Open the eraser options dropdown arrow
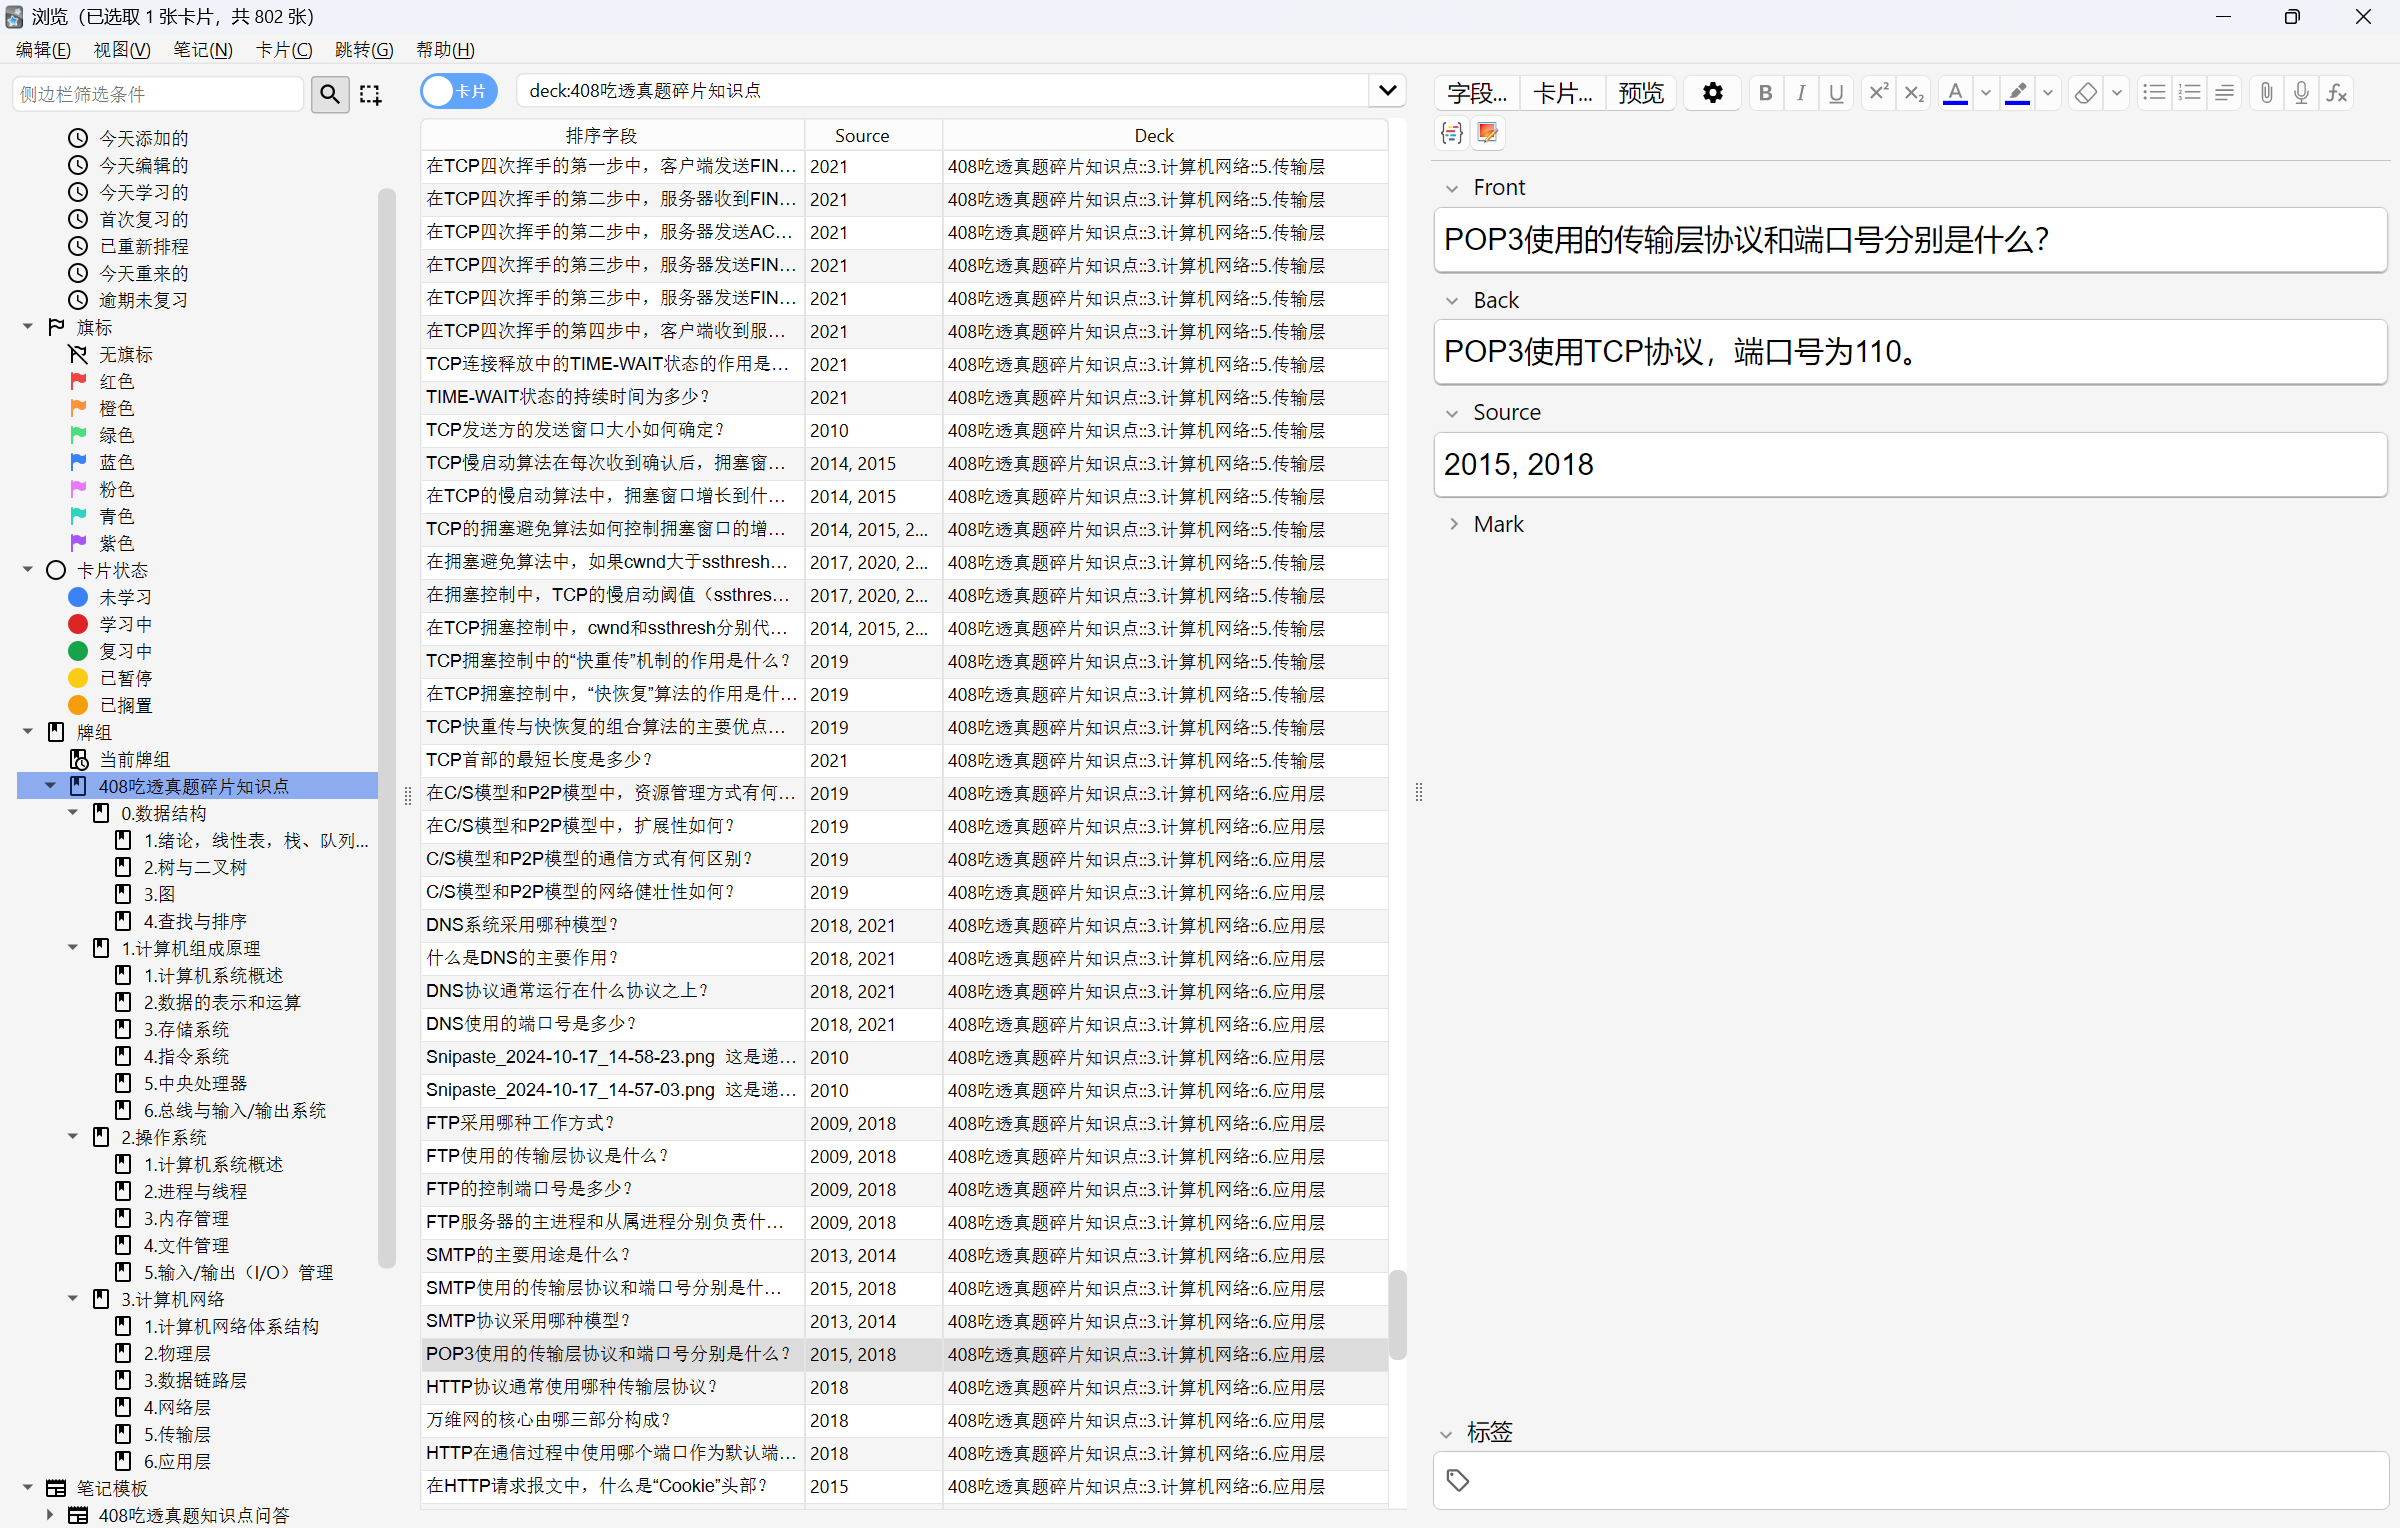 click(x=2117, y=93)
